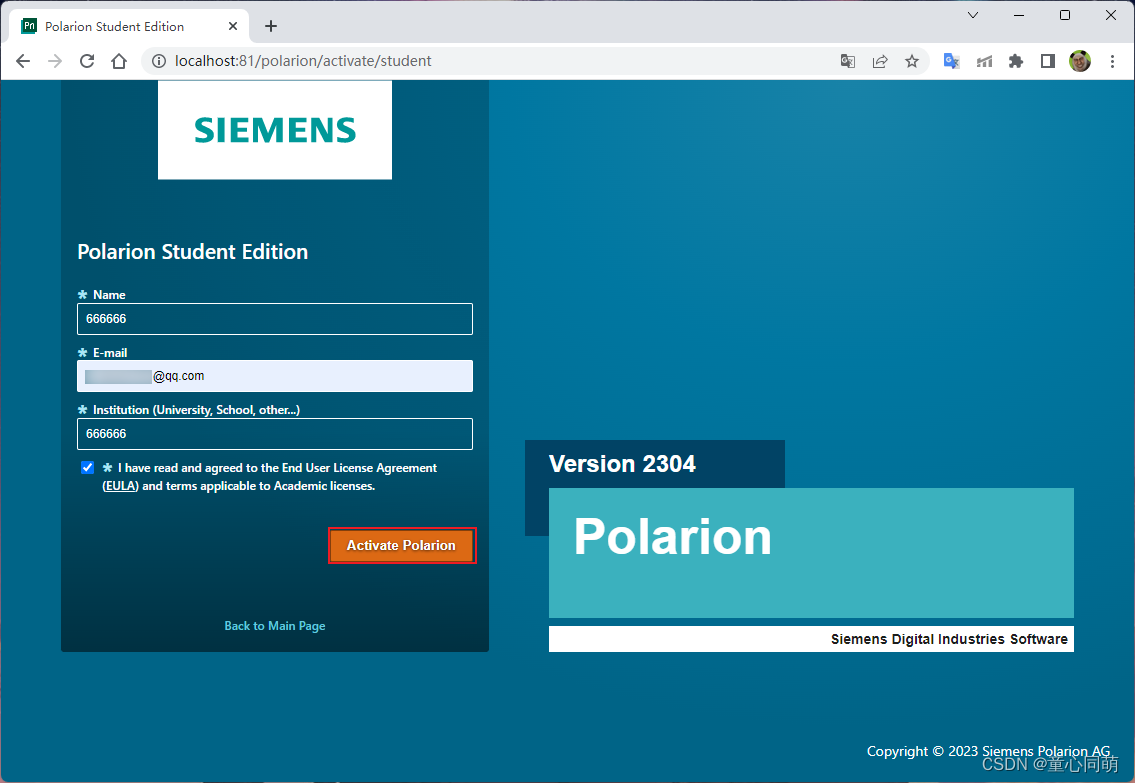View site information icon in address bar

pyautogui.click(x=159, y=62)
